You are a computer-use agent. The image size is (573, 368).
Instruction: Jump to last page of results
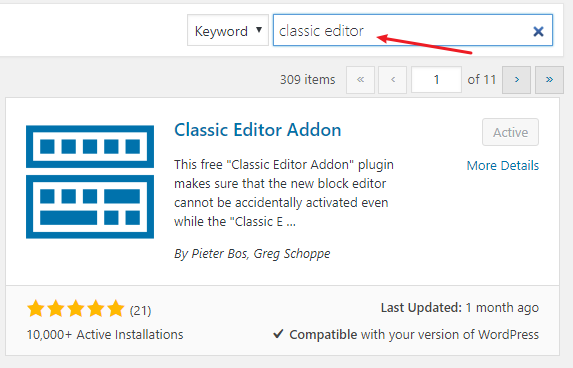click(549, 80)
